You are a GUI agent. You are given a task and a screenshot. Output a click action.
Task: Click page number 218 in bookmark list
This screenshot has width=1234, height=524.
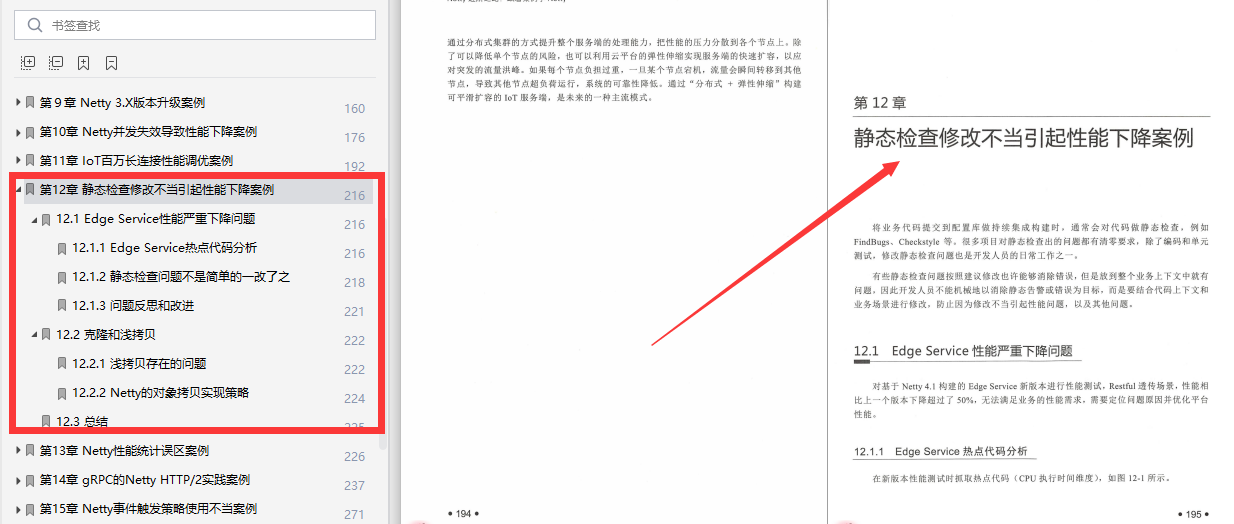click(355, 283)
